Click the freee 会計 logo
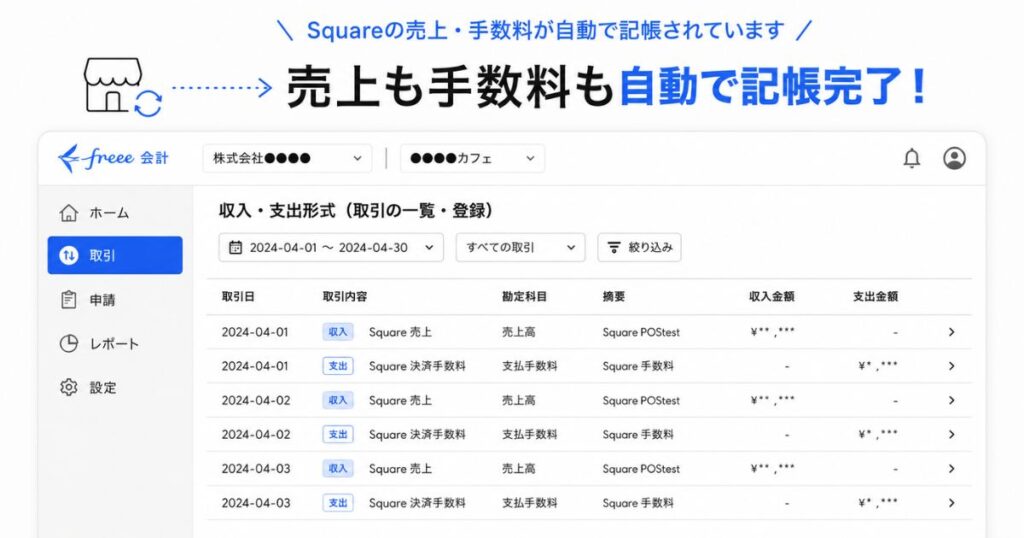 click(x=114, y=158)
